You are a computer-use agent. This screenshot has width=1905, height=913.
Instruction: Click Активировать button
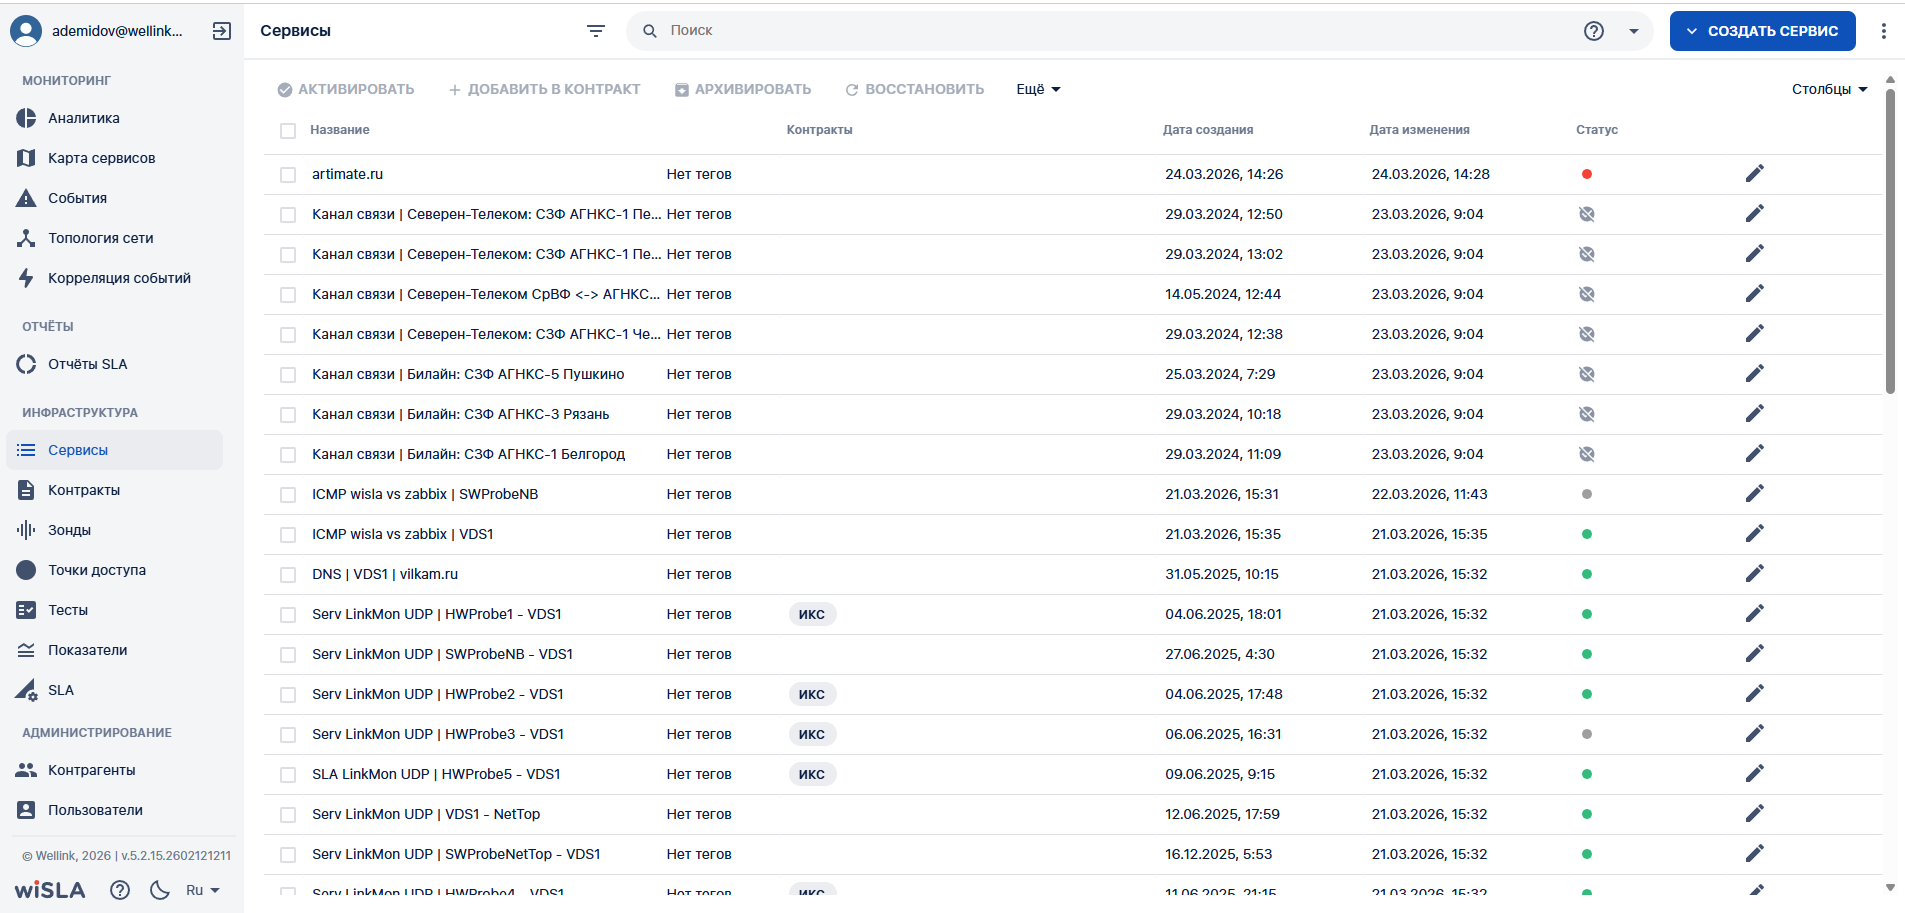(346, 89)
